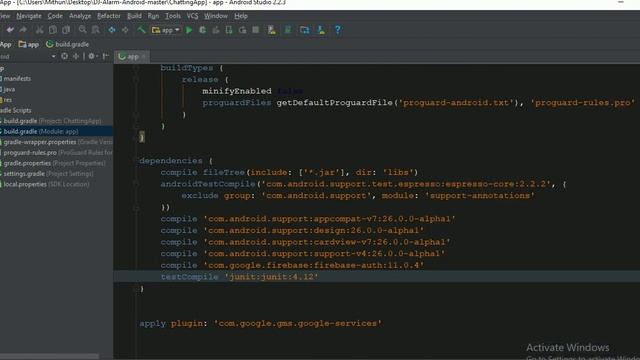Navigate Forward with the grey arrow icon

tap(125, 30)
